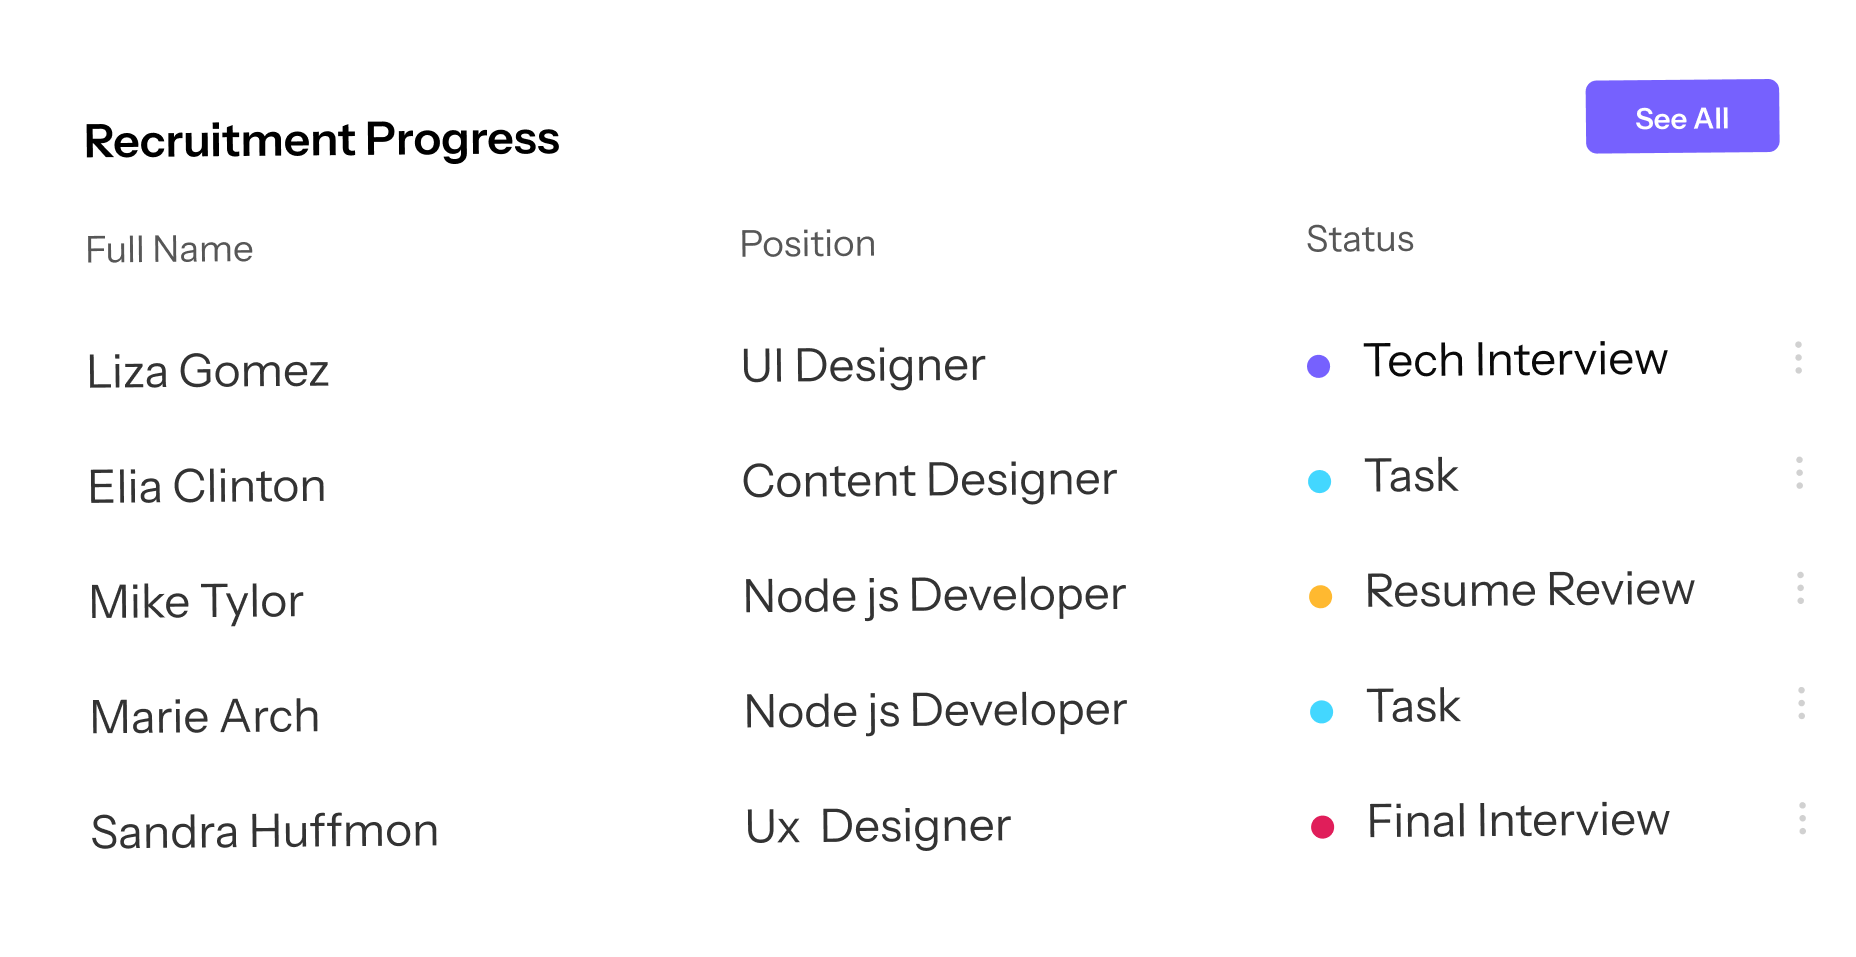
Task: Select the Tech Interview status label
Action: tap(1516, 360)
